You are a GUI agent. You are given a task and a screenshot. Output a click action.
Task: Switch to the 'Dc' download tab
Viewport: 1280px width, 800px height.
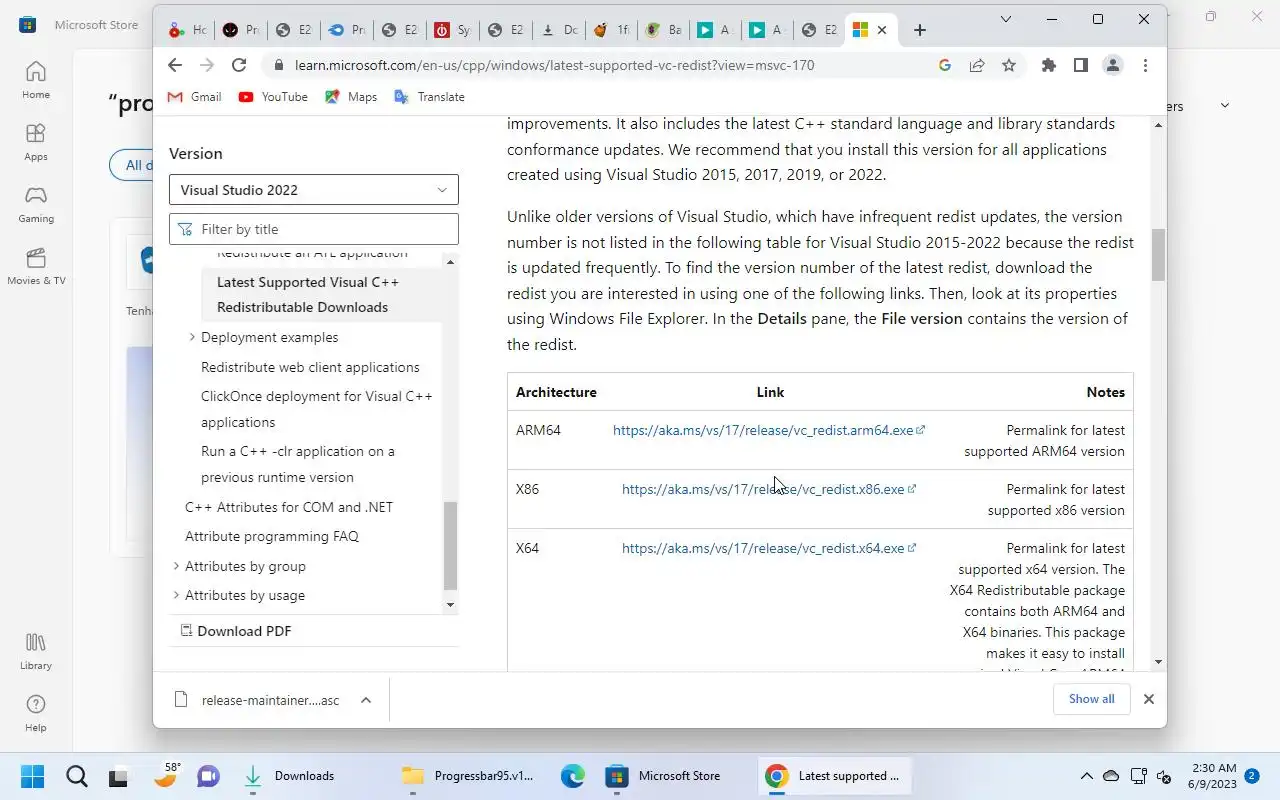559,30
